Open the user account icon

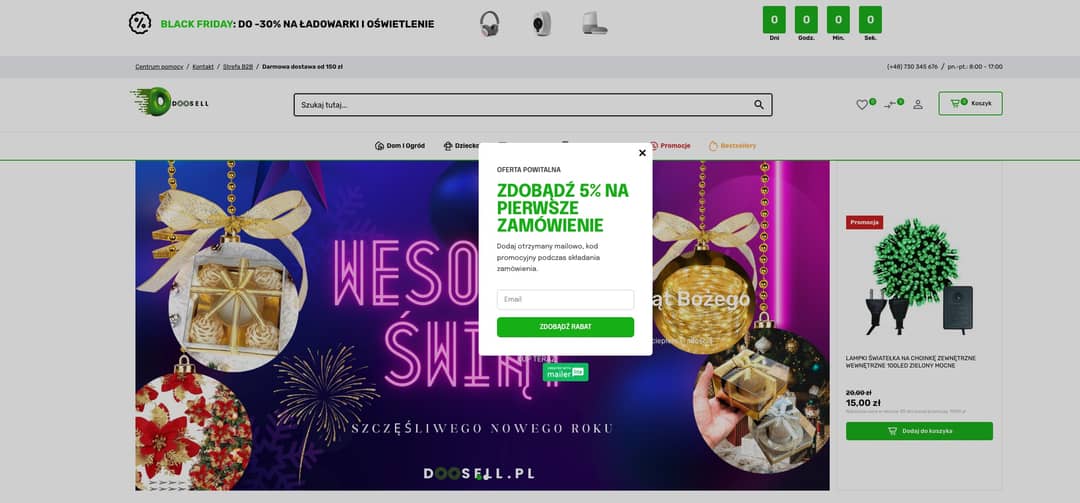[917, 105]
